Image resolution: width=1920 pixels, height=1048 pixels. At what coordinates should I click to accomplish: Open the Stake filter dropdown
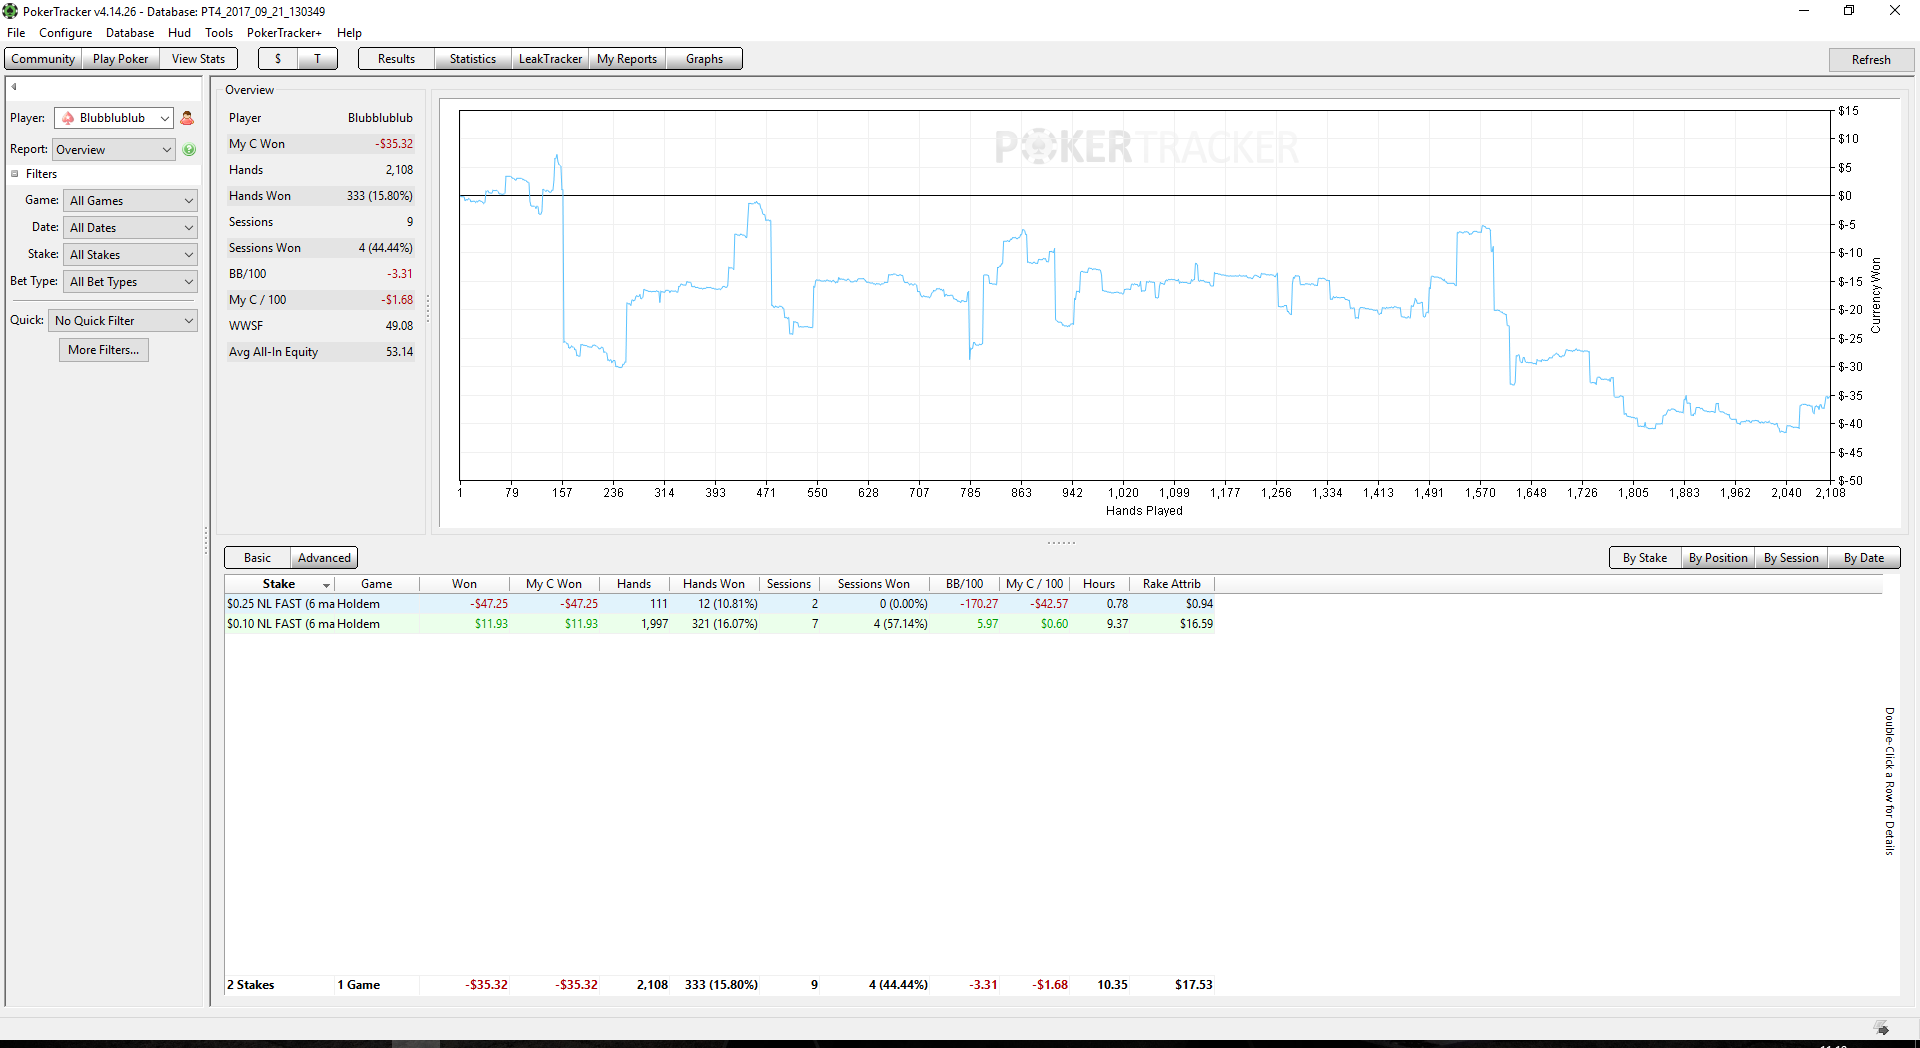tap(130, 255)
